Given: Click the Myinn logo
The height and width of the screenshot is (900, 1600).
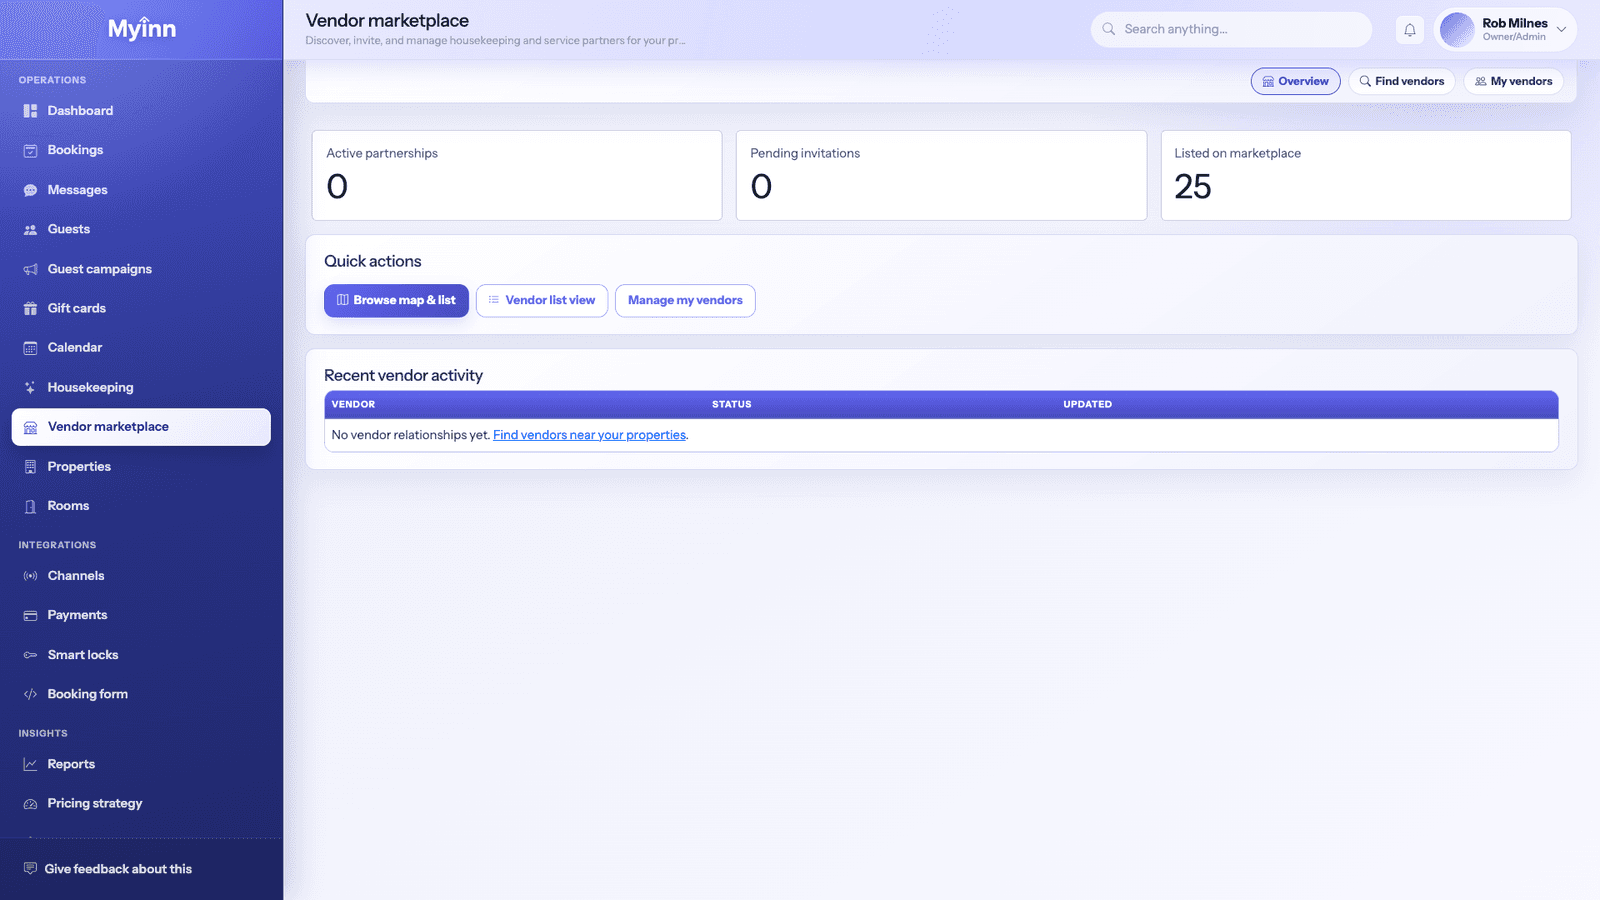Looking at the screenshot, I should [142, 29].
